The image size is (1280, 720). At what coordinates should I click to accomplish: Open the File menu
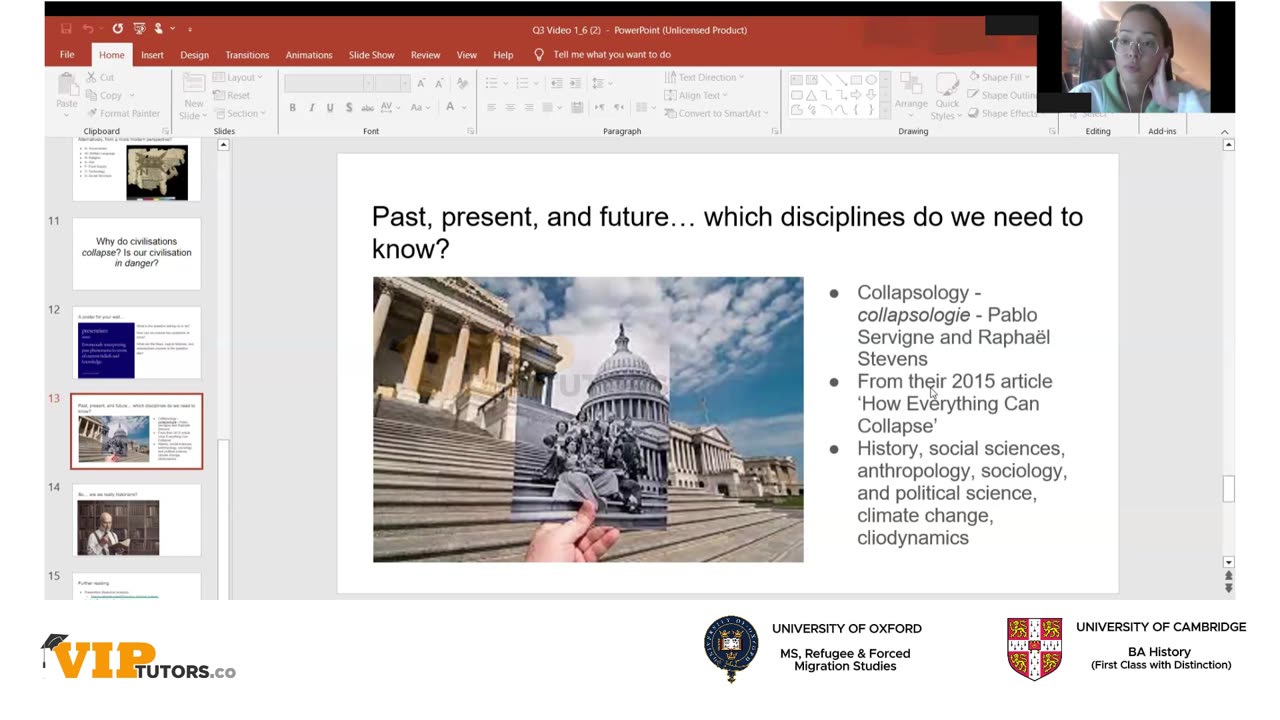click(x=67, y=55)
